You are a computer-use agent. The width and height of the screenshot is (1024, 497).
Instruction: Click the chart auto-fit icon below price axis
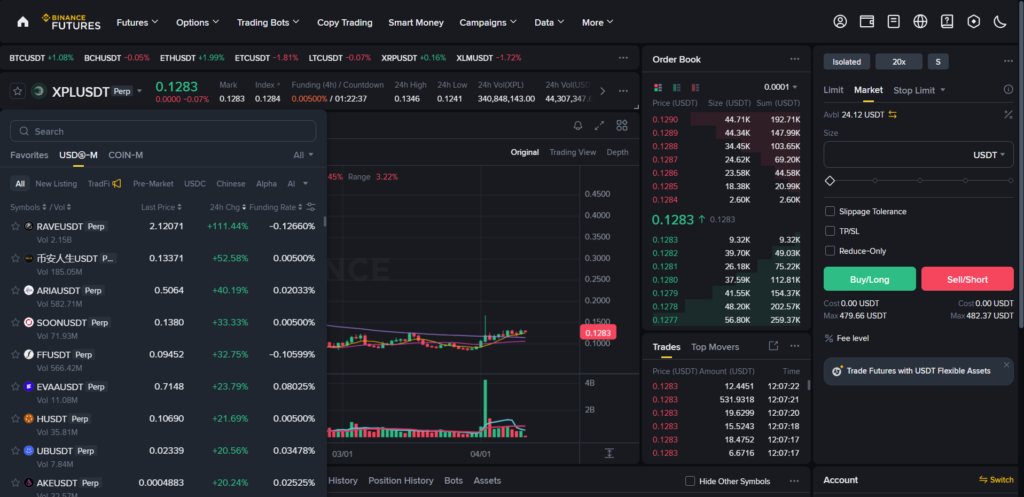tap(609, 453)
